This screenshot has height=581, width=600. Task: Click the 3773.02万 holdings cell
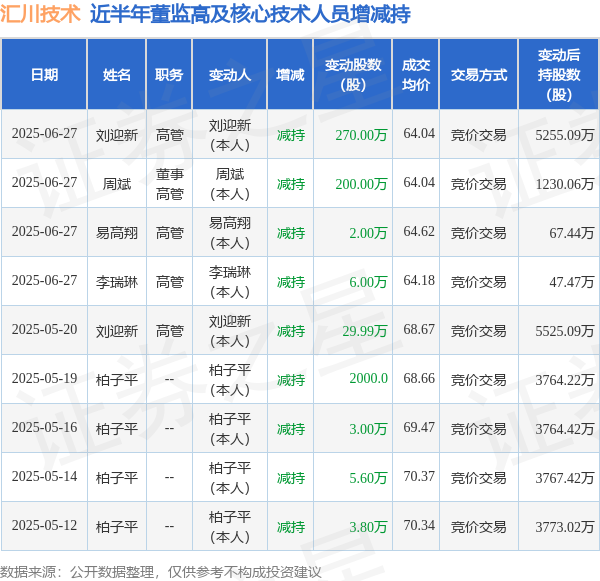pyautogui.click(x=564, y=527)
